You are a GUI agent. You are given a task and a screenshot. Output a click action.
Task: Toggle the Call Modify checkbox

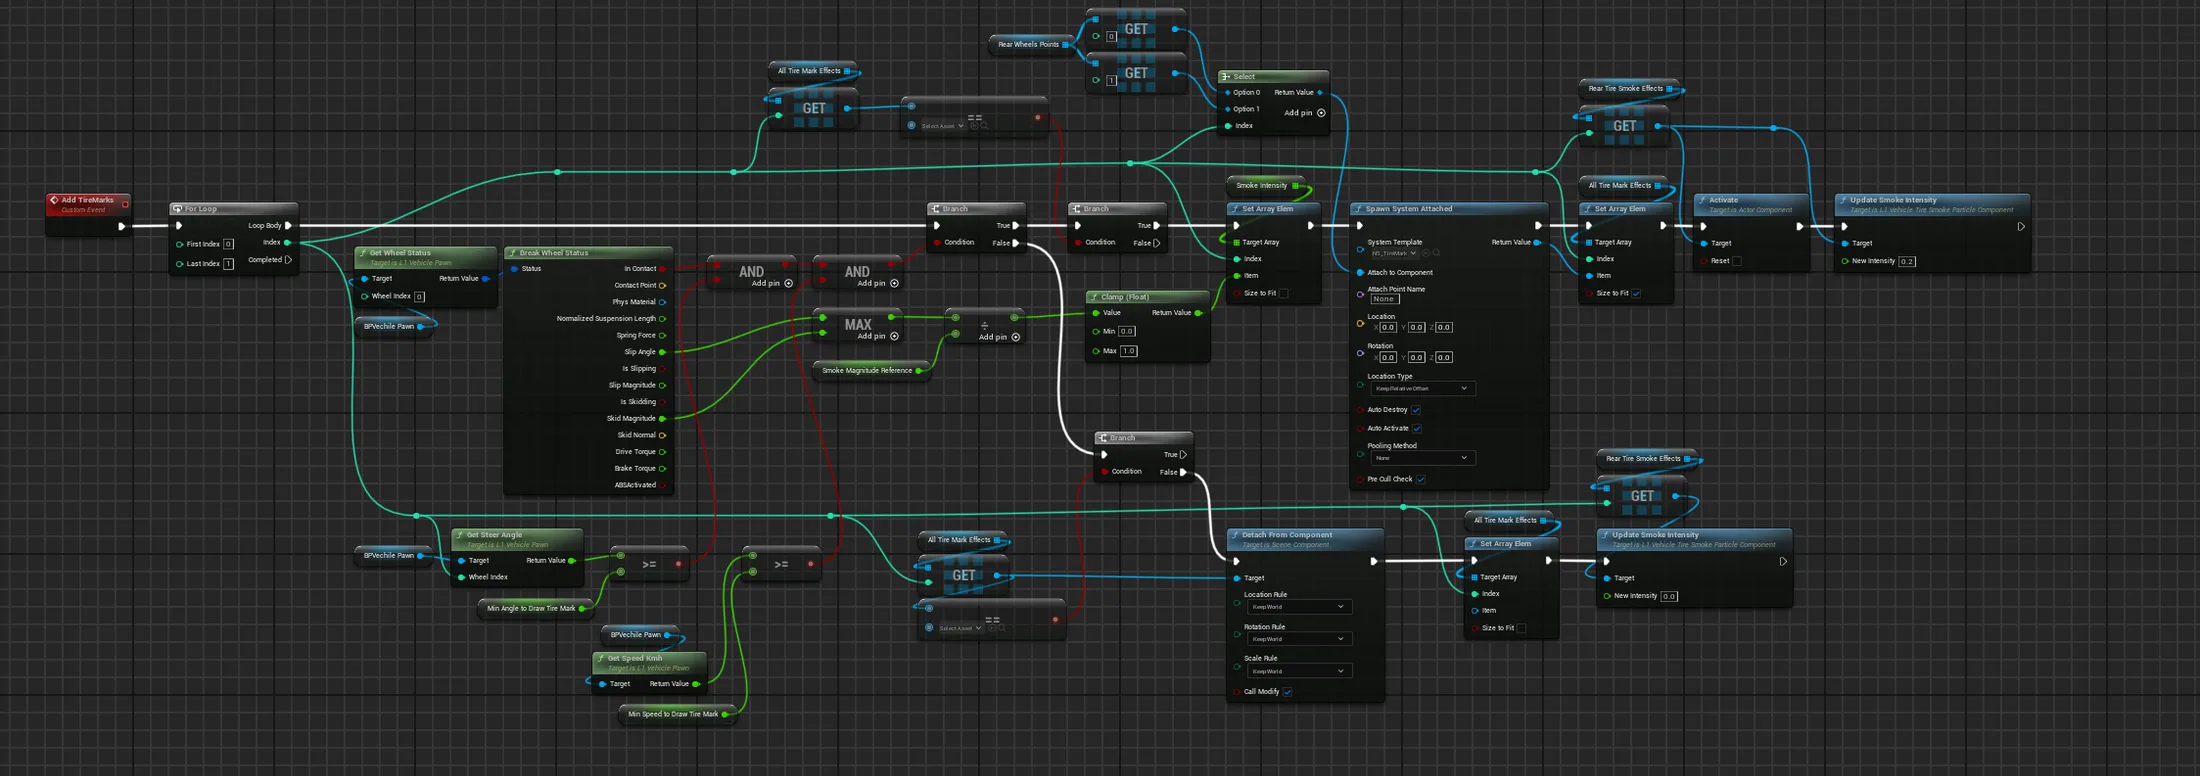1288,692
